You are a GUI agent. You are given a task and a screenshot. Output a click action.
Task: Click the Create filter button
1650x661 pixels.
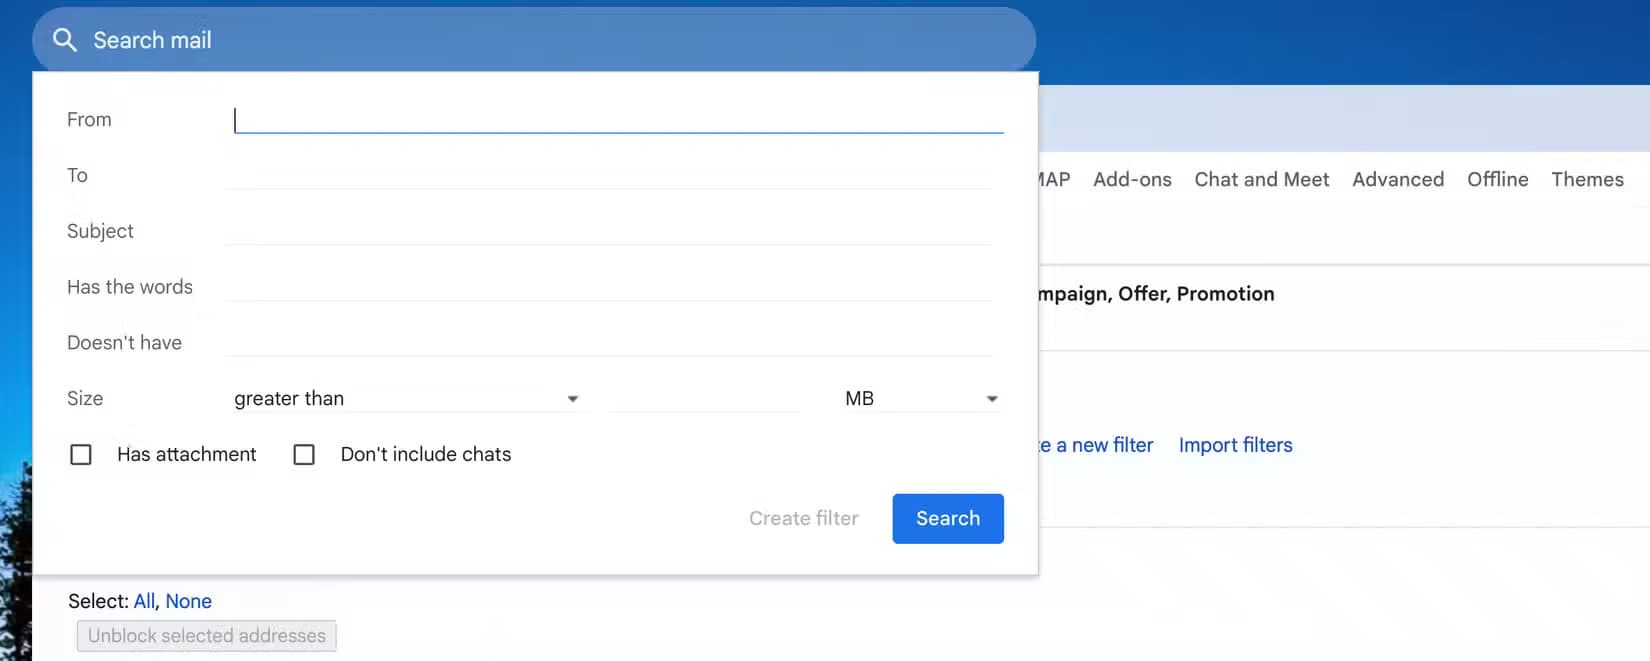point(803,518)
